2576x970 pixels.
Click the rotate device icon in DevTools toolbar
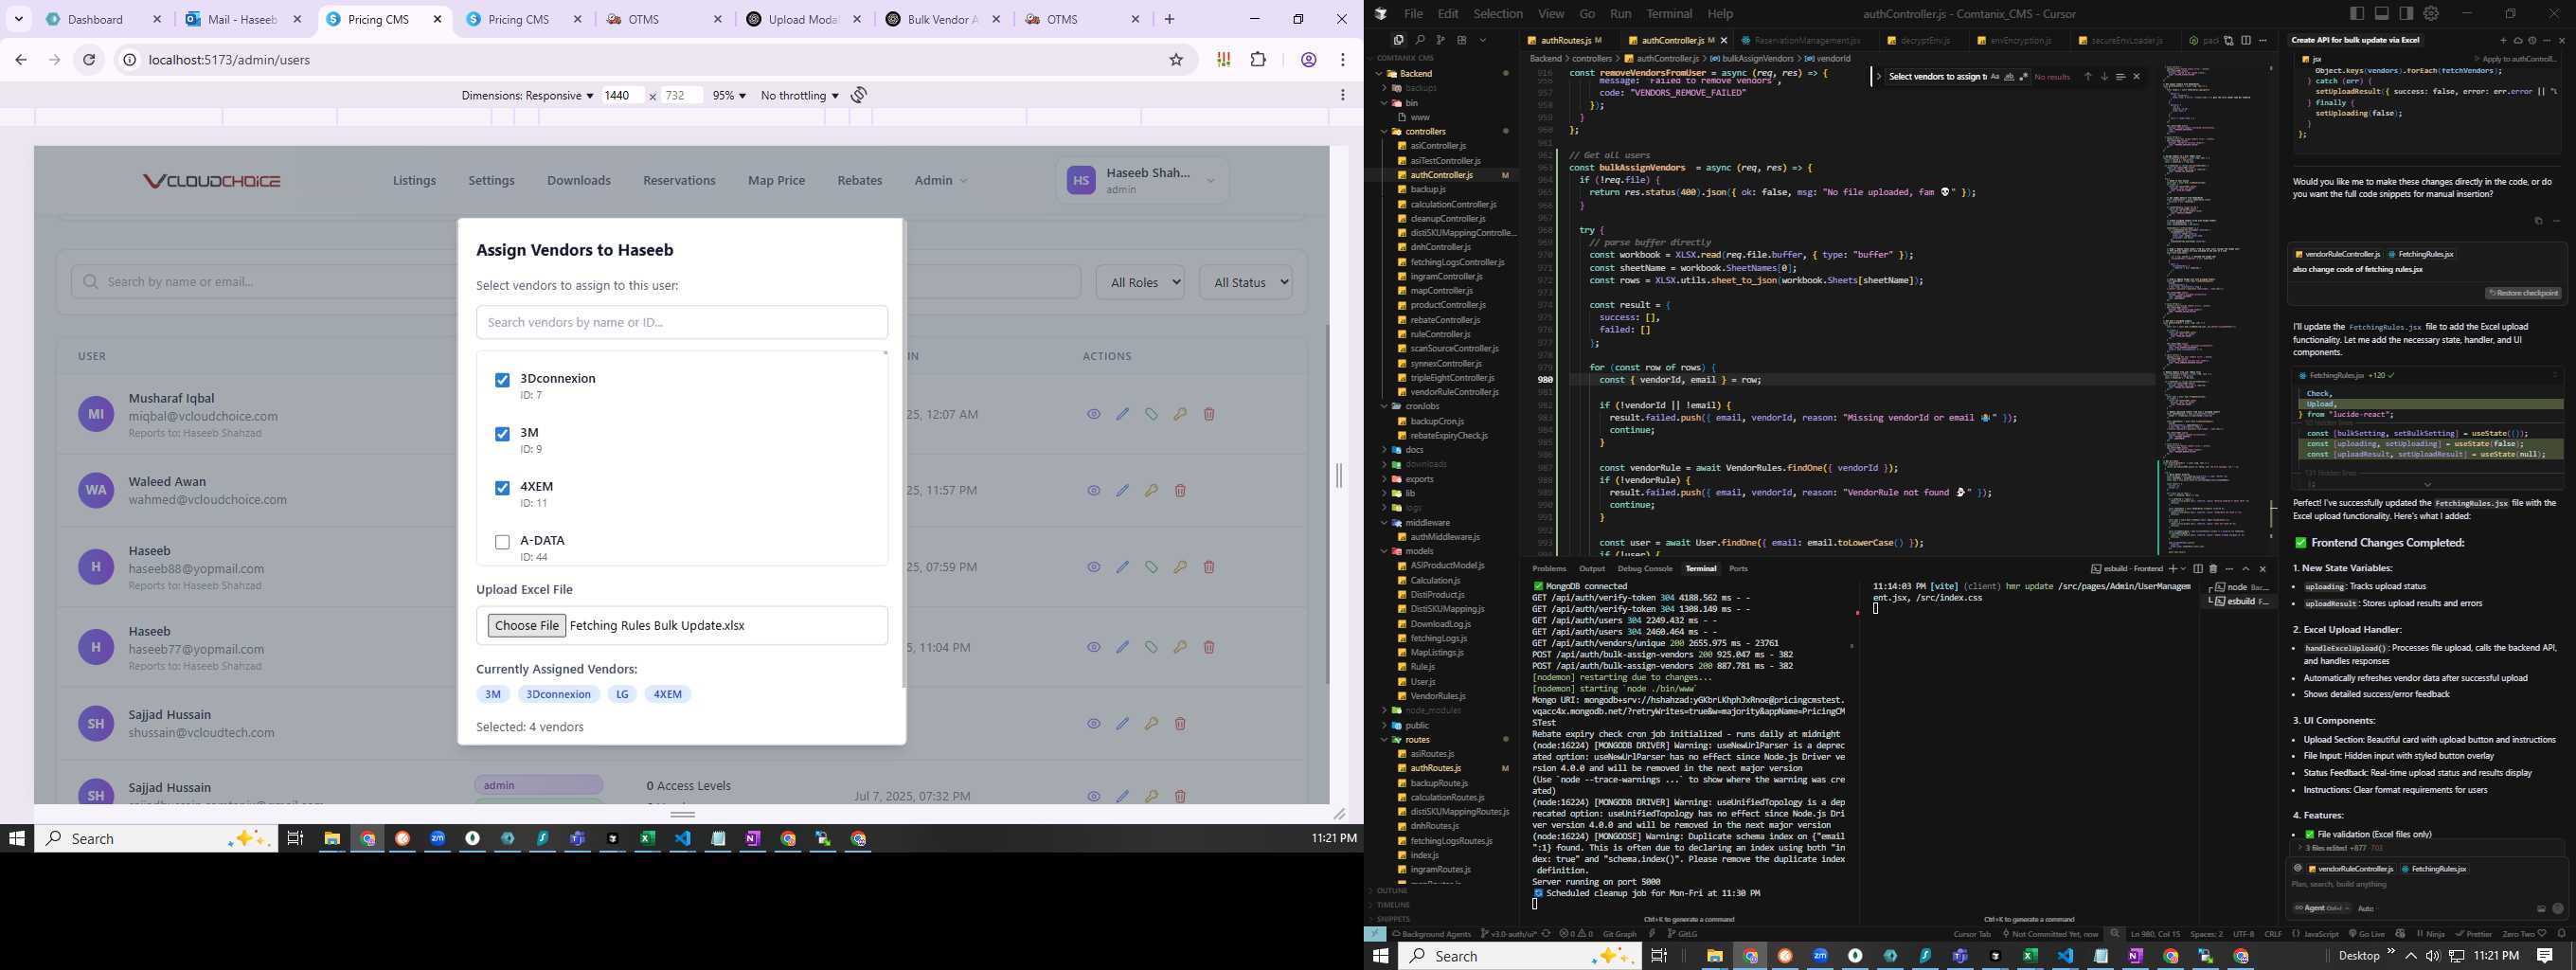tap(859, 95)
